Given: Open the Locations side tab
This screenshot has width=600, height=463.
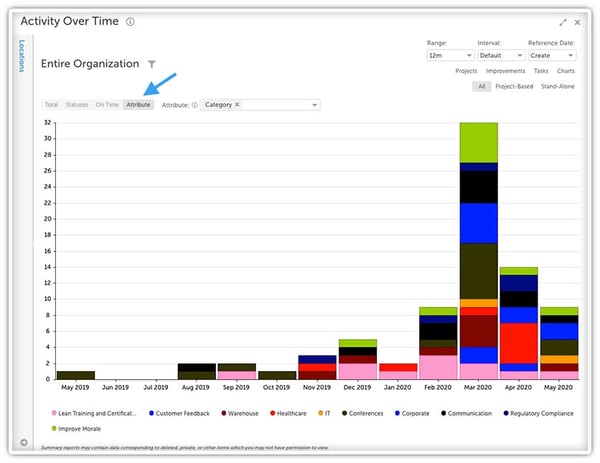Looking at the screenshot, I should (x=22, y=56).
